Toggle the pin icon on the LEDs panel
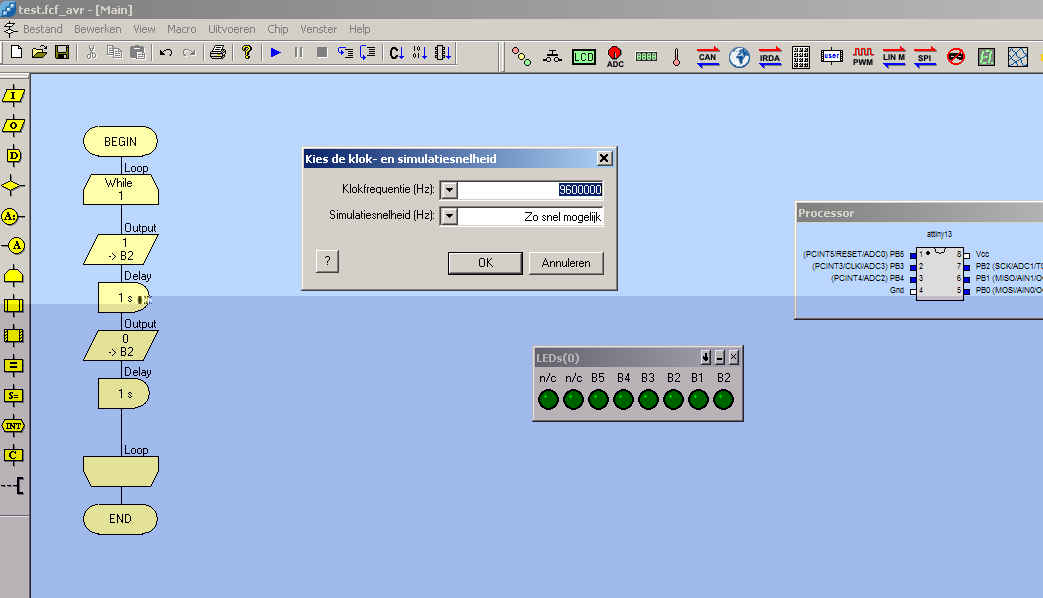This screenshot has height=598, width=1043. pos(706,358)
